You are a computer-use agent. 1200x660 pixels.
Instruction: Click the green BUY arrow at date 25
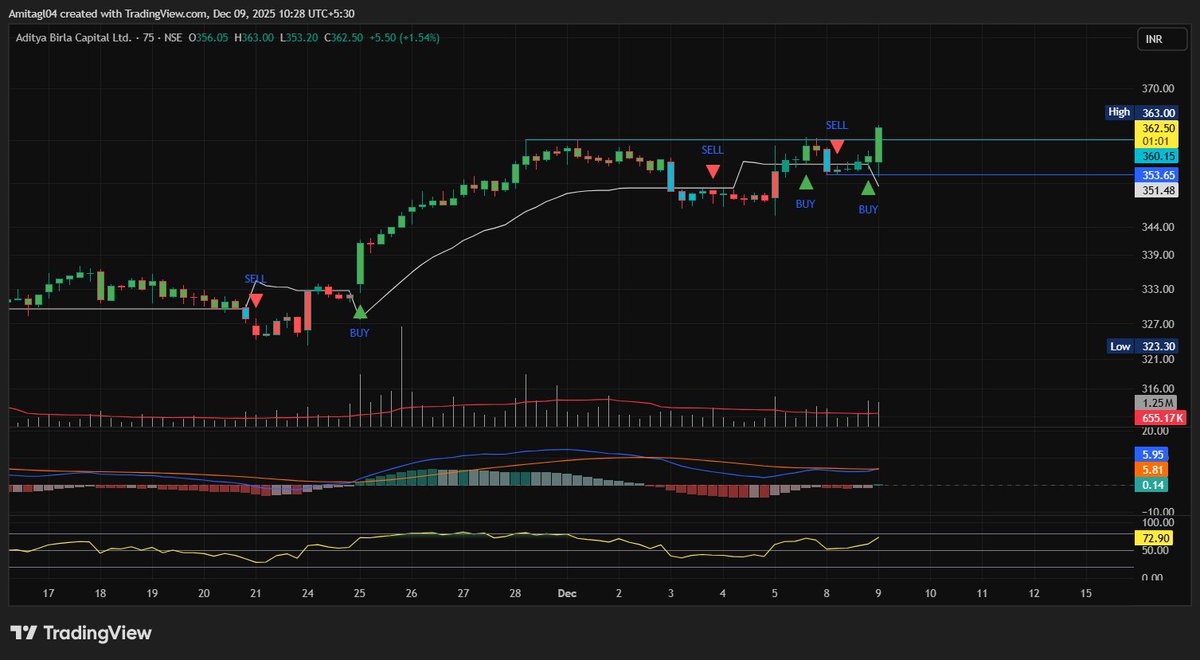[359, 312]
